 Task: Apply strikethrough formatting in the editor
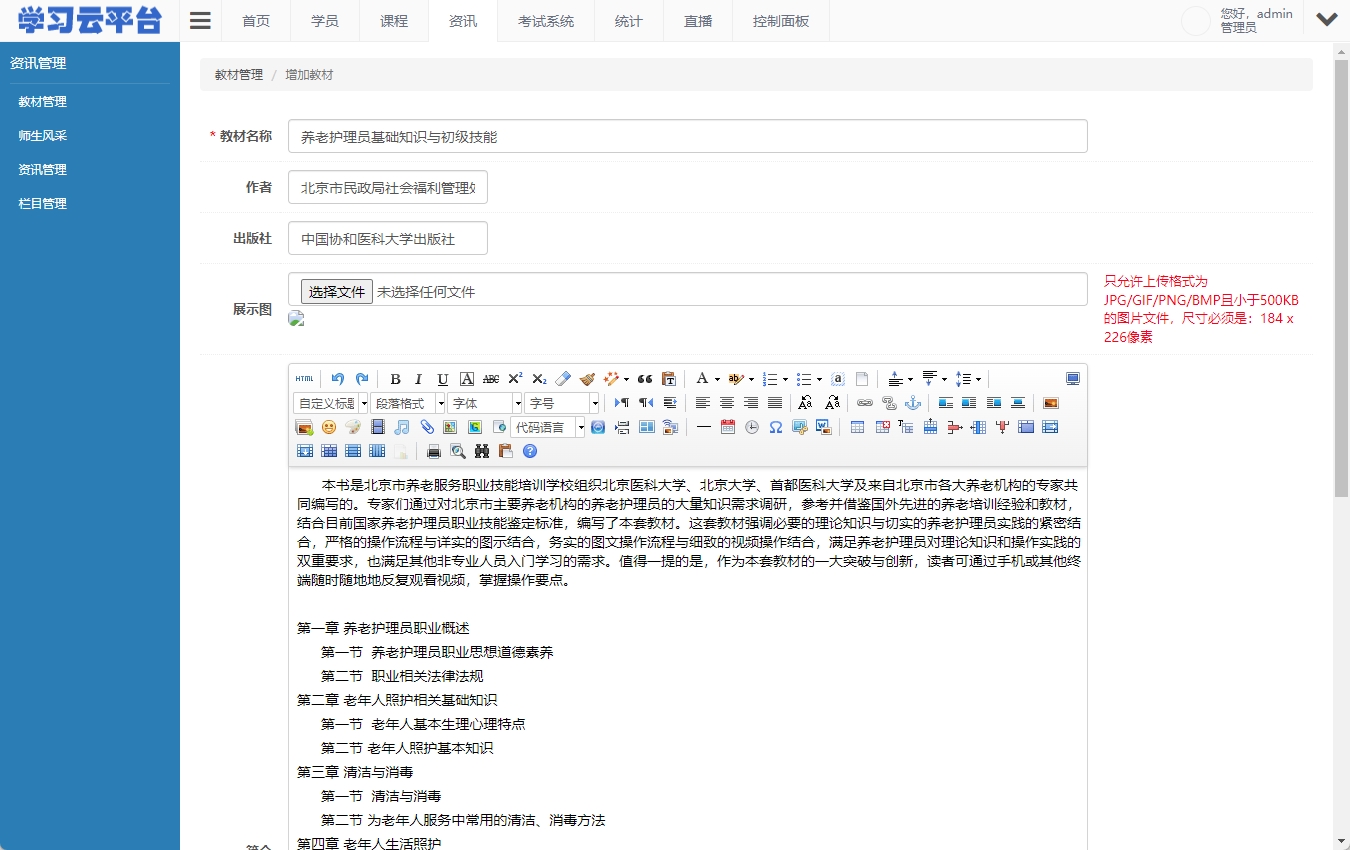click(x=490, y=378)
